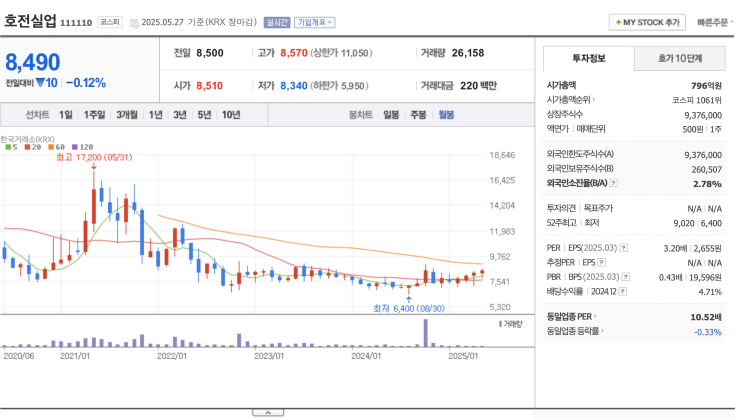Click the 외국인소진율 value 2.78%
Screen dimensions: 743x419
[x=707, y=184]
